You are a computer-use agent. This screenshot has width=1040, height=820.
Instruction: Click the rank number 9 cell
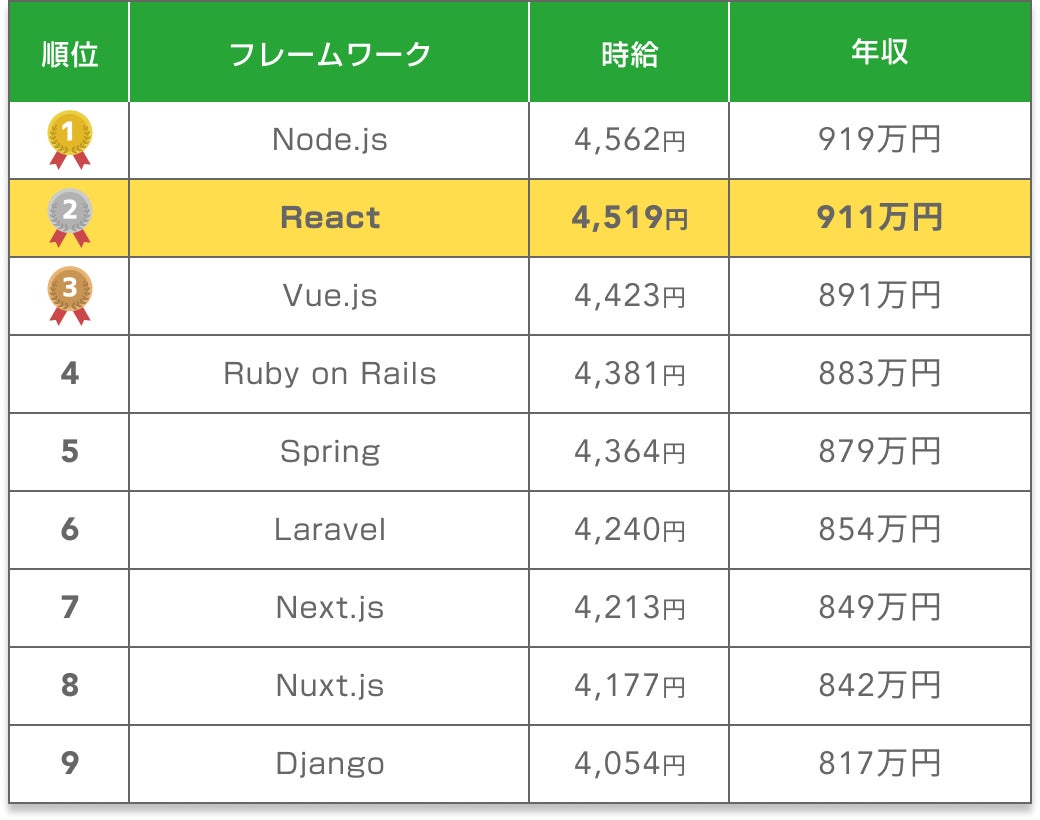click(x=69, y=764)
